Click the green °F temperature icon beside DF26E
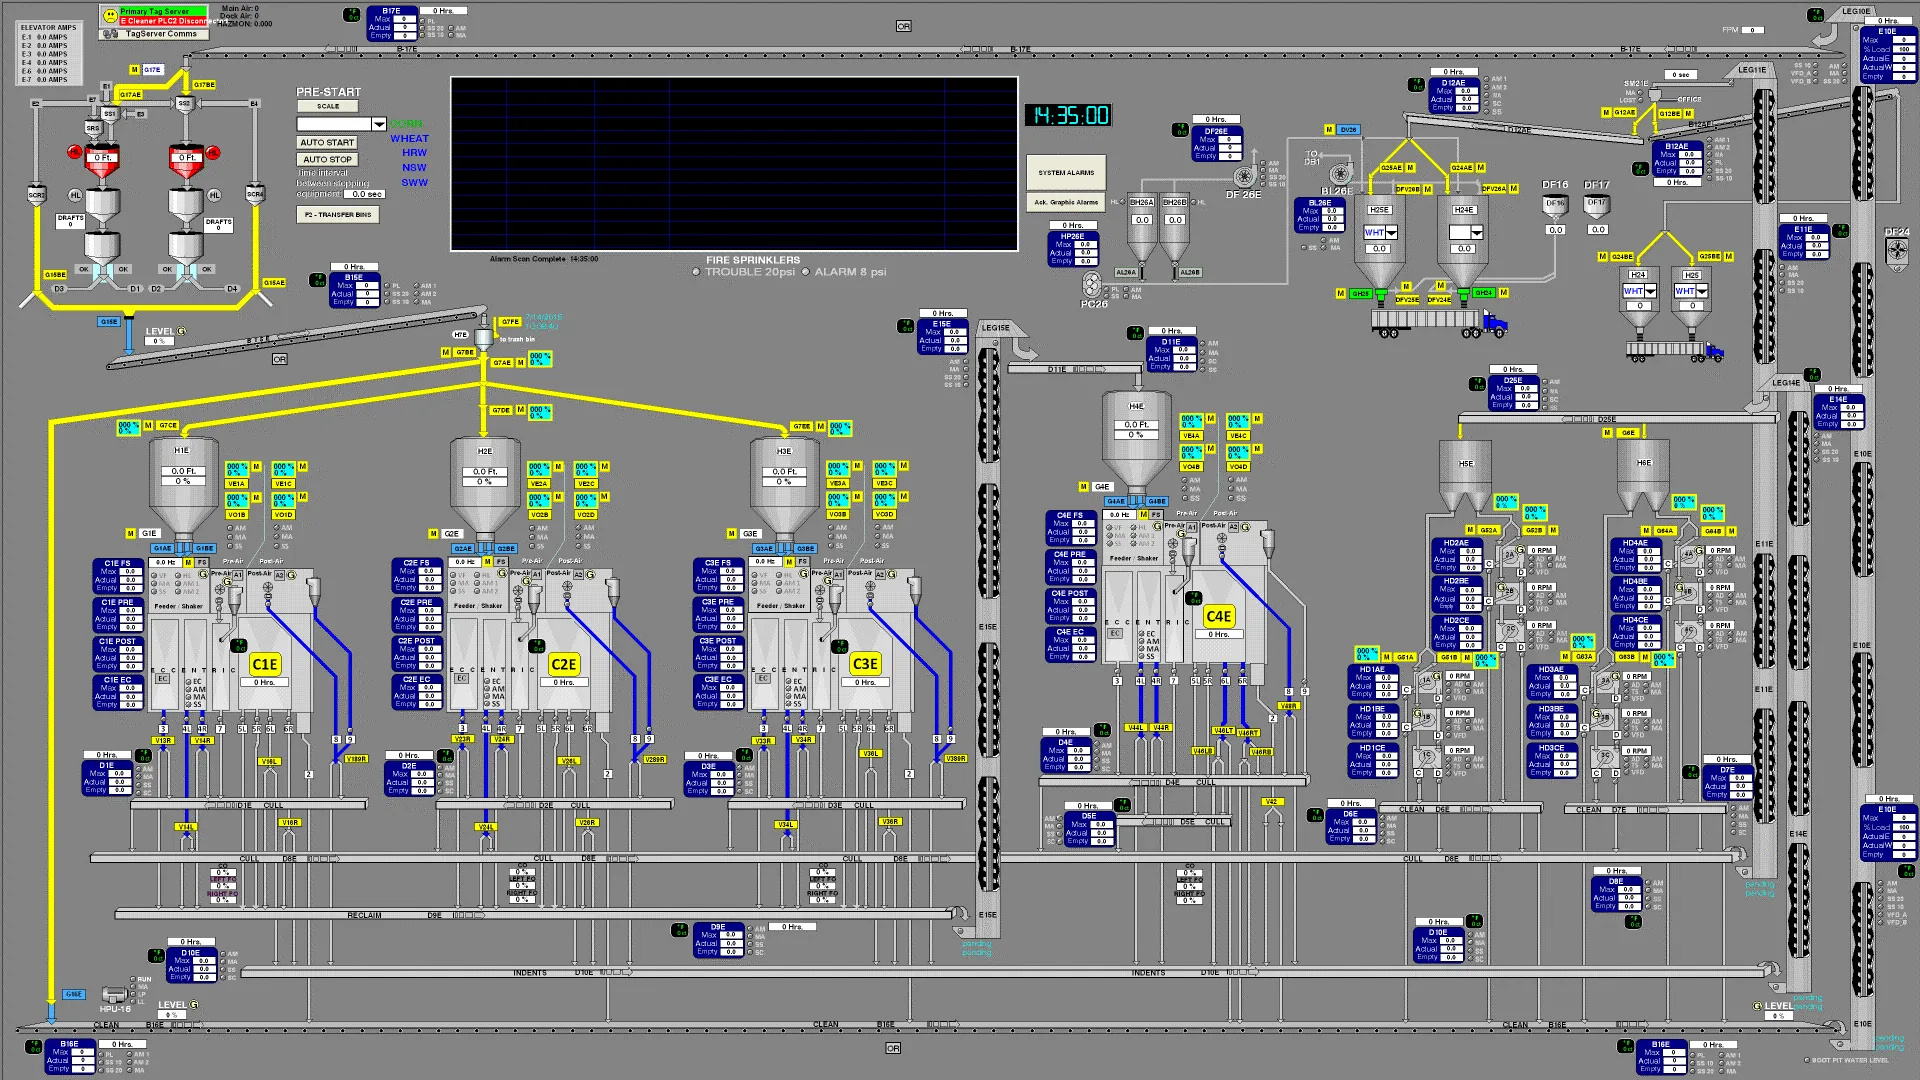1920x1080 pixels. coord(1181,130)
